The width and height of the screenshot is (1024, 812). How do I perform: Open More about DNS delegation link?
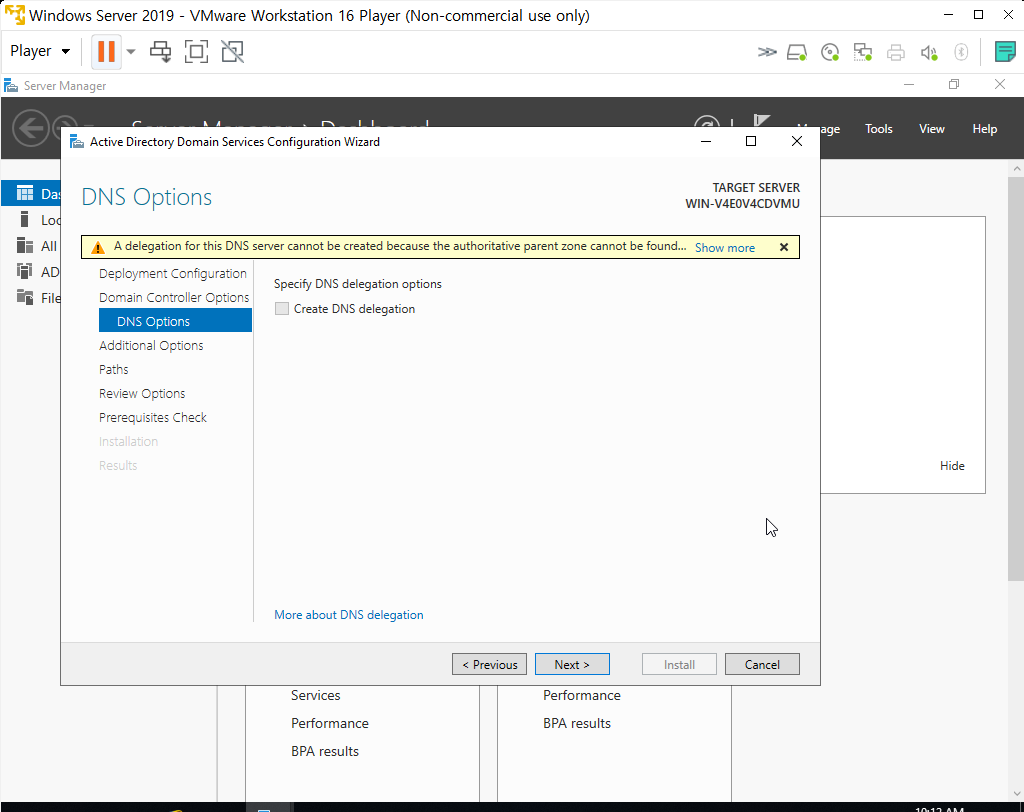point(349,615)
